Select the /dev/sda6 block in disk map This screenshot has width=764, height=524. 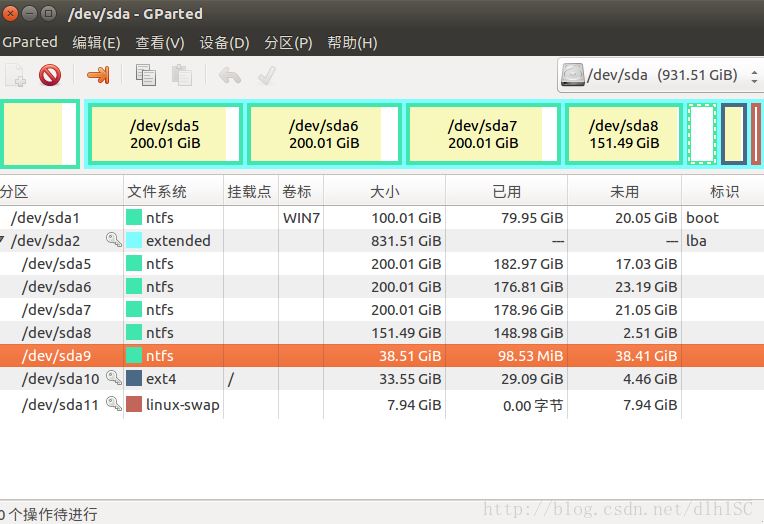coord(324,134)
